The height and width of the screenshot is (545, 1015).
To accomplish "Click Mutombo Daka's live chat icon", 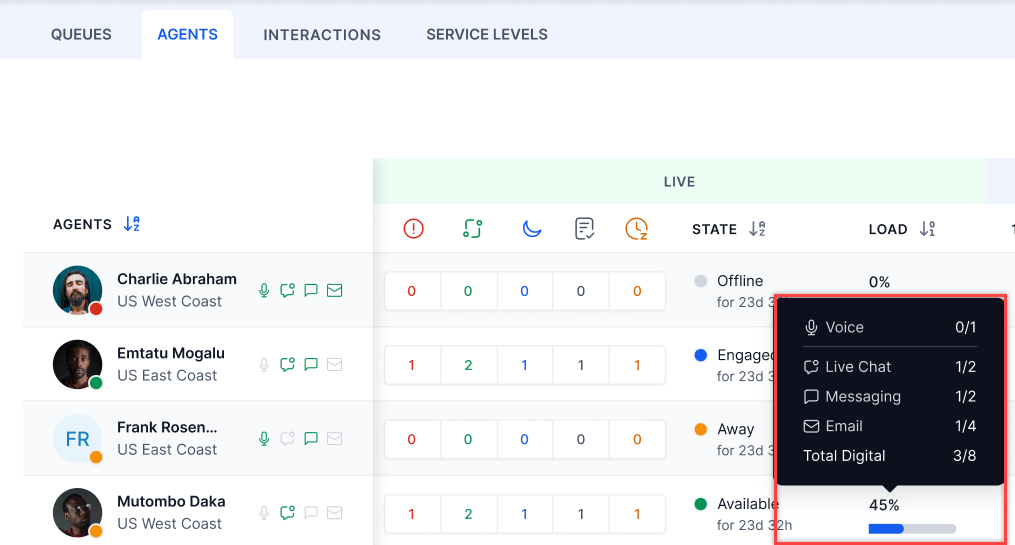I will pyautogui.click(x=288, y=513).
